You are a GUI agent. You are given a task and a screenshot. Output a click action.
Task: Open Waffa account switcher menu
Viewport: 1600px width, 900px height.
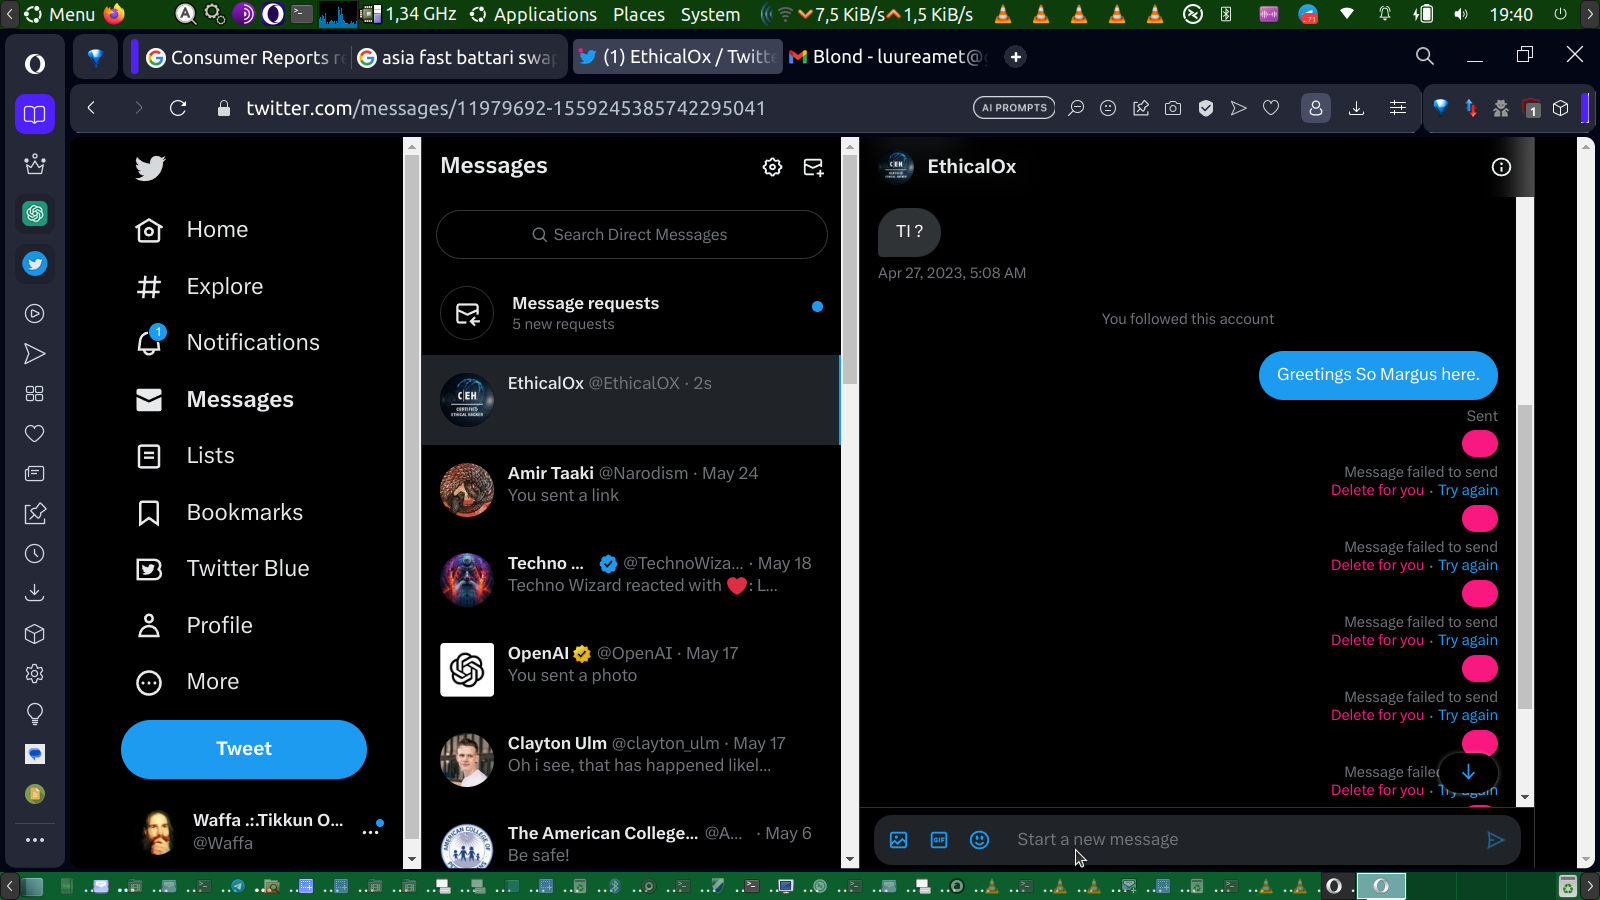pyautogui.click(x=261, y=832)
